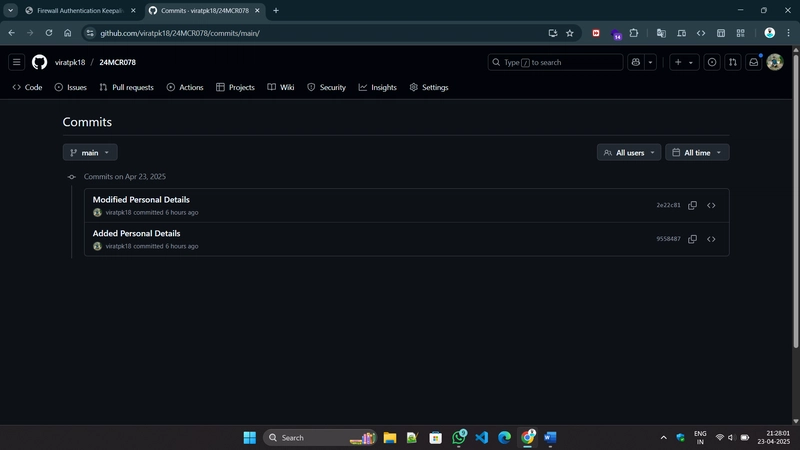Open the GitHub homepage logo

(x=39, y=62)
